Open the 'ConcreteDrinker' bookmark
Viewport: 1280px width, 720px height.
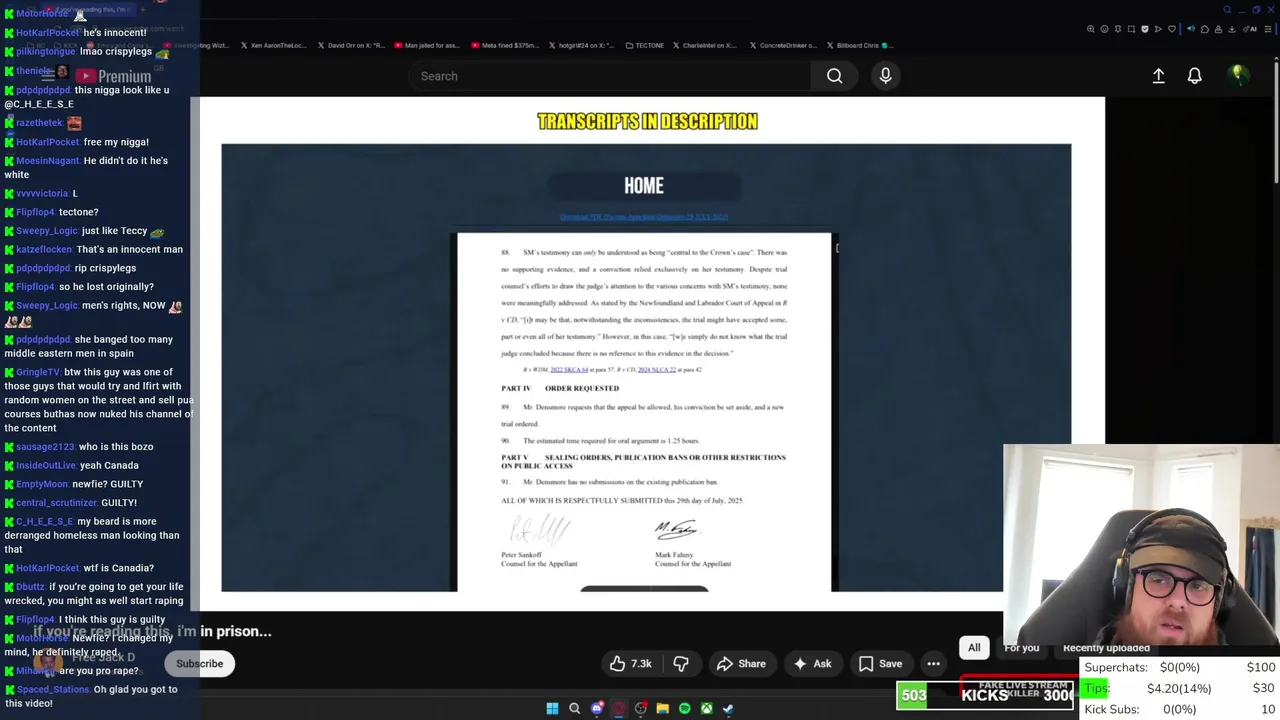click(x=783, y=45)
